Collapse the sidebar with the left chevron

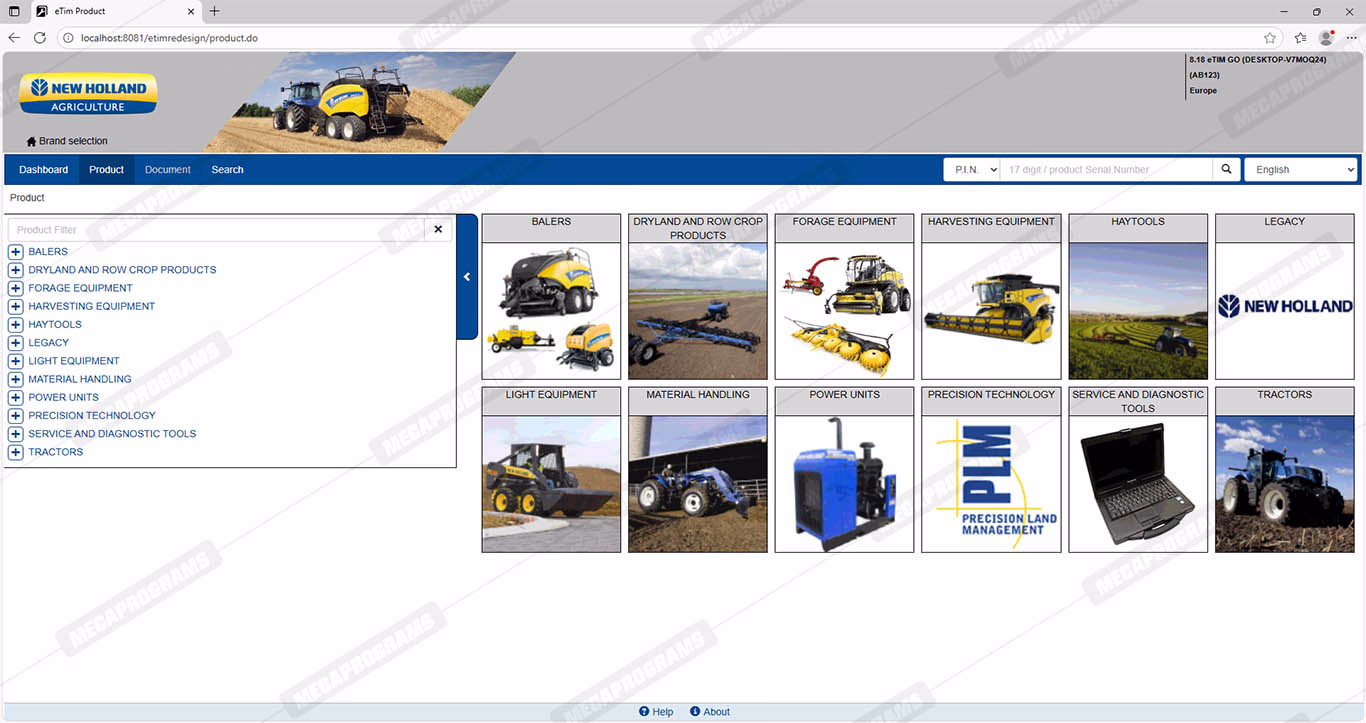coord(467,277)
